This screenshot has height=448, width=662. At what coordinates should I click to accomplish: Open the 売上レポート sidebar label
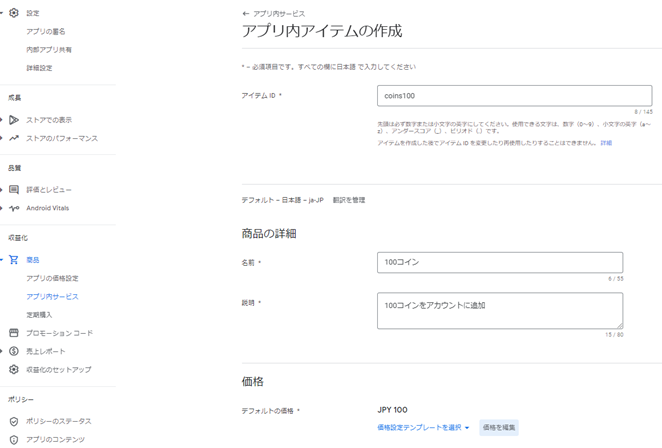(x=46, y=351)
